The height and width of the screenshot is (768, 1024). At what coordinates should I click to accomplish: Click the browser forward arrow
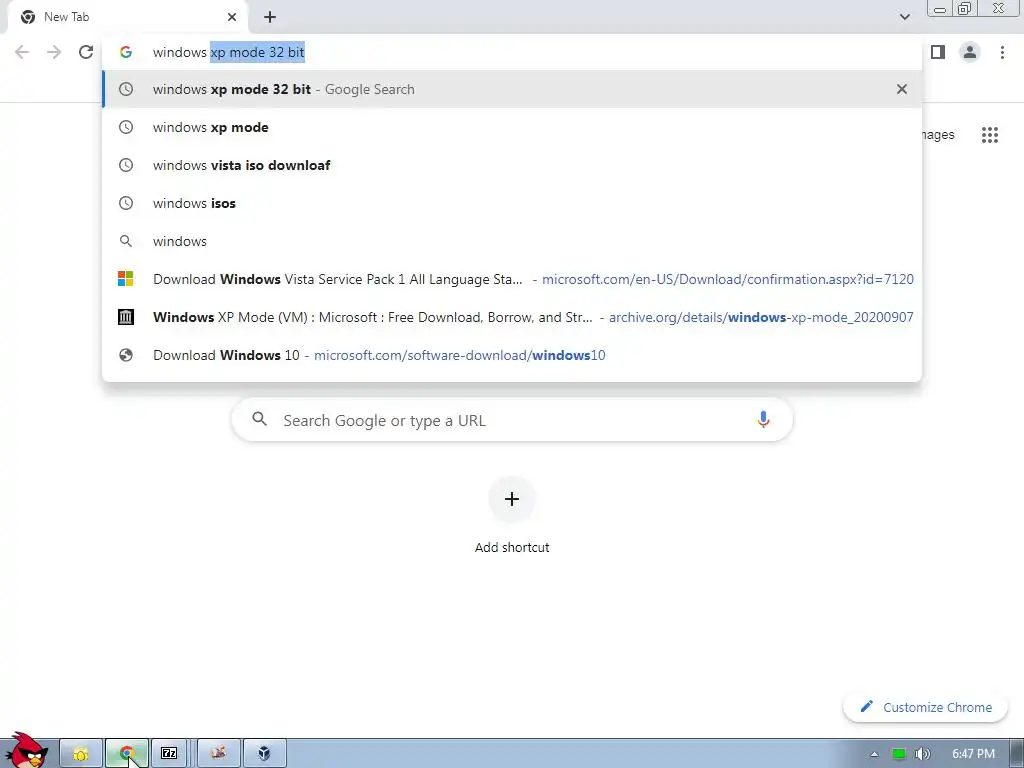point(54,52)
